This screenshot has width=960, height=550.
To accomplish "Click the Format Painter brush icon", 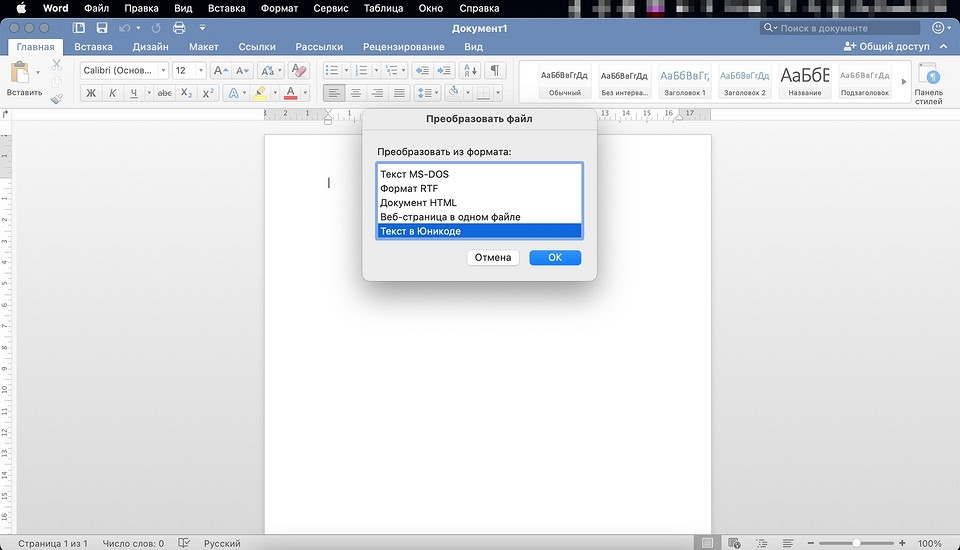I will point(56,98).
